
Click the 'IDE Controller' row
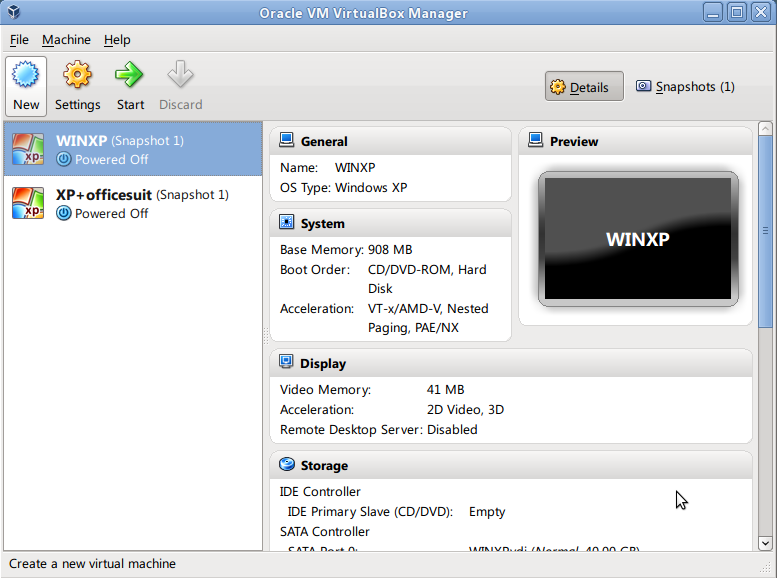(x=320, y=491)
